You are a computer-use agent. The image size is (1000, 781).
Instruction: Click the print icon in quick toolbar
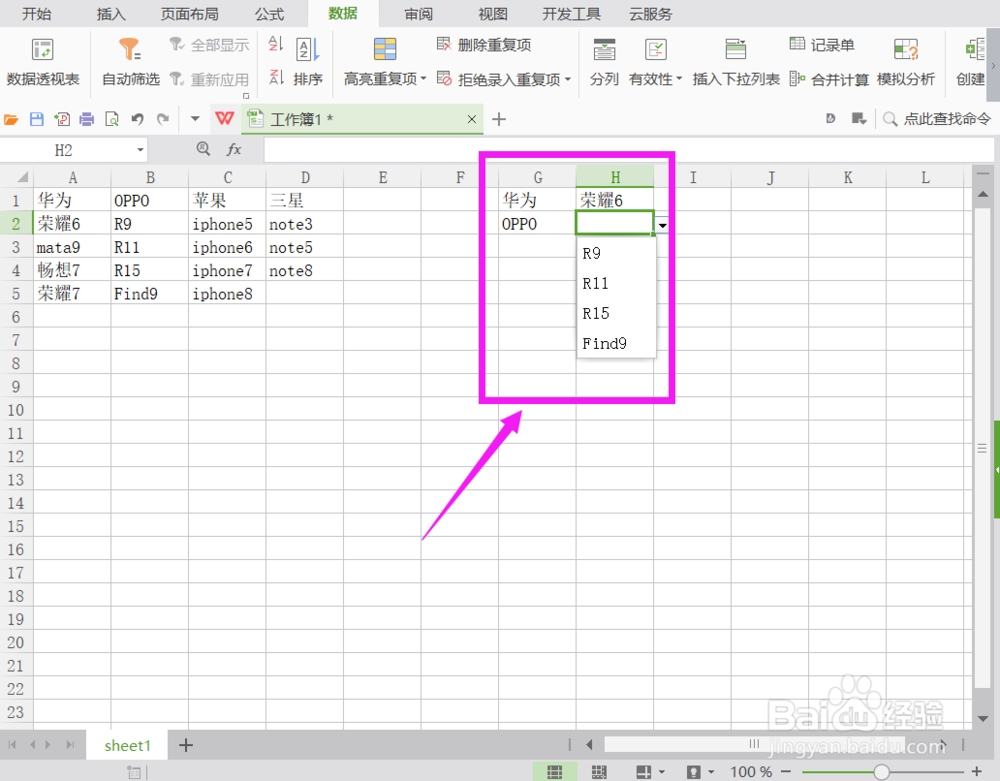(87, 119)
